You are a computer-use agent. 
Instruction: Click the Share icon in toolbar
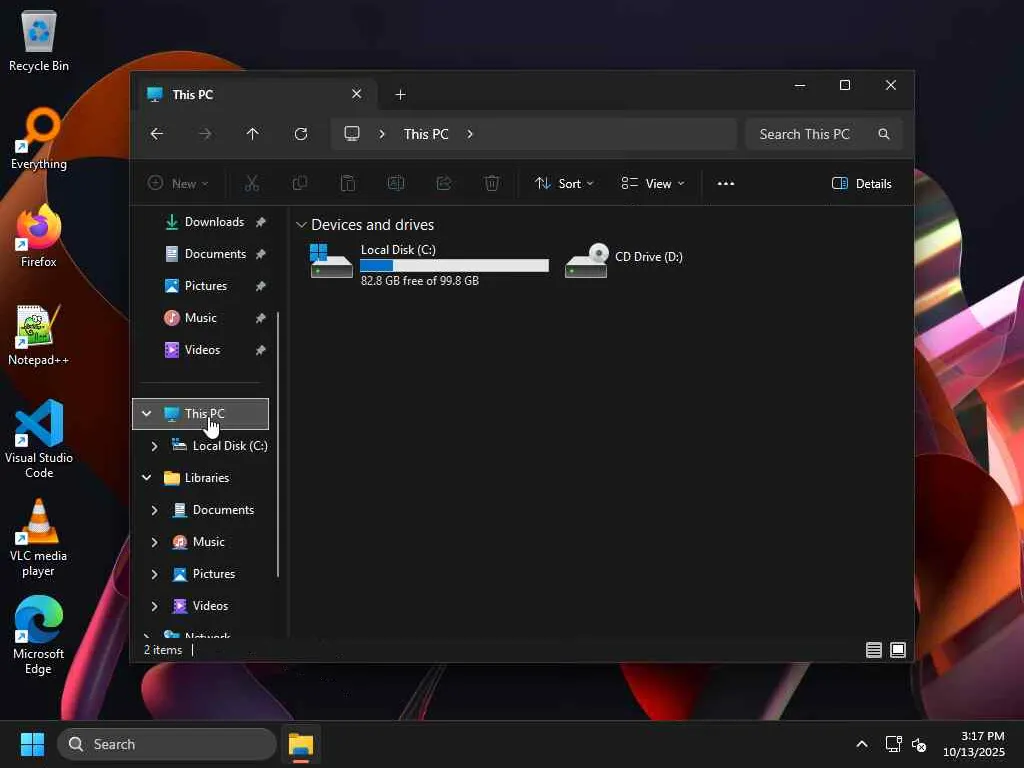tap(444, 184)
